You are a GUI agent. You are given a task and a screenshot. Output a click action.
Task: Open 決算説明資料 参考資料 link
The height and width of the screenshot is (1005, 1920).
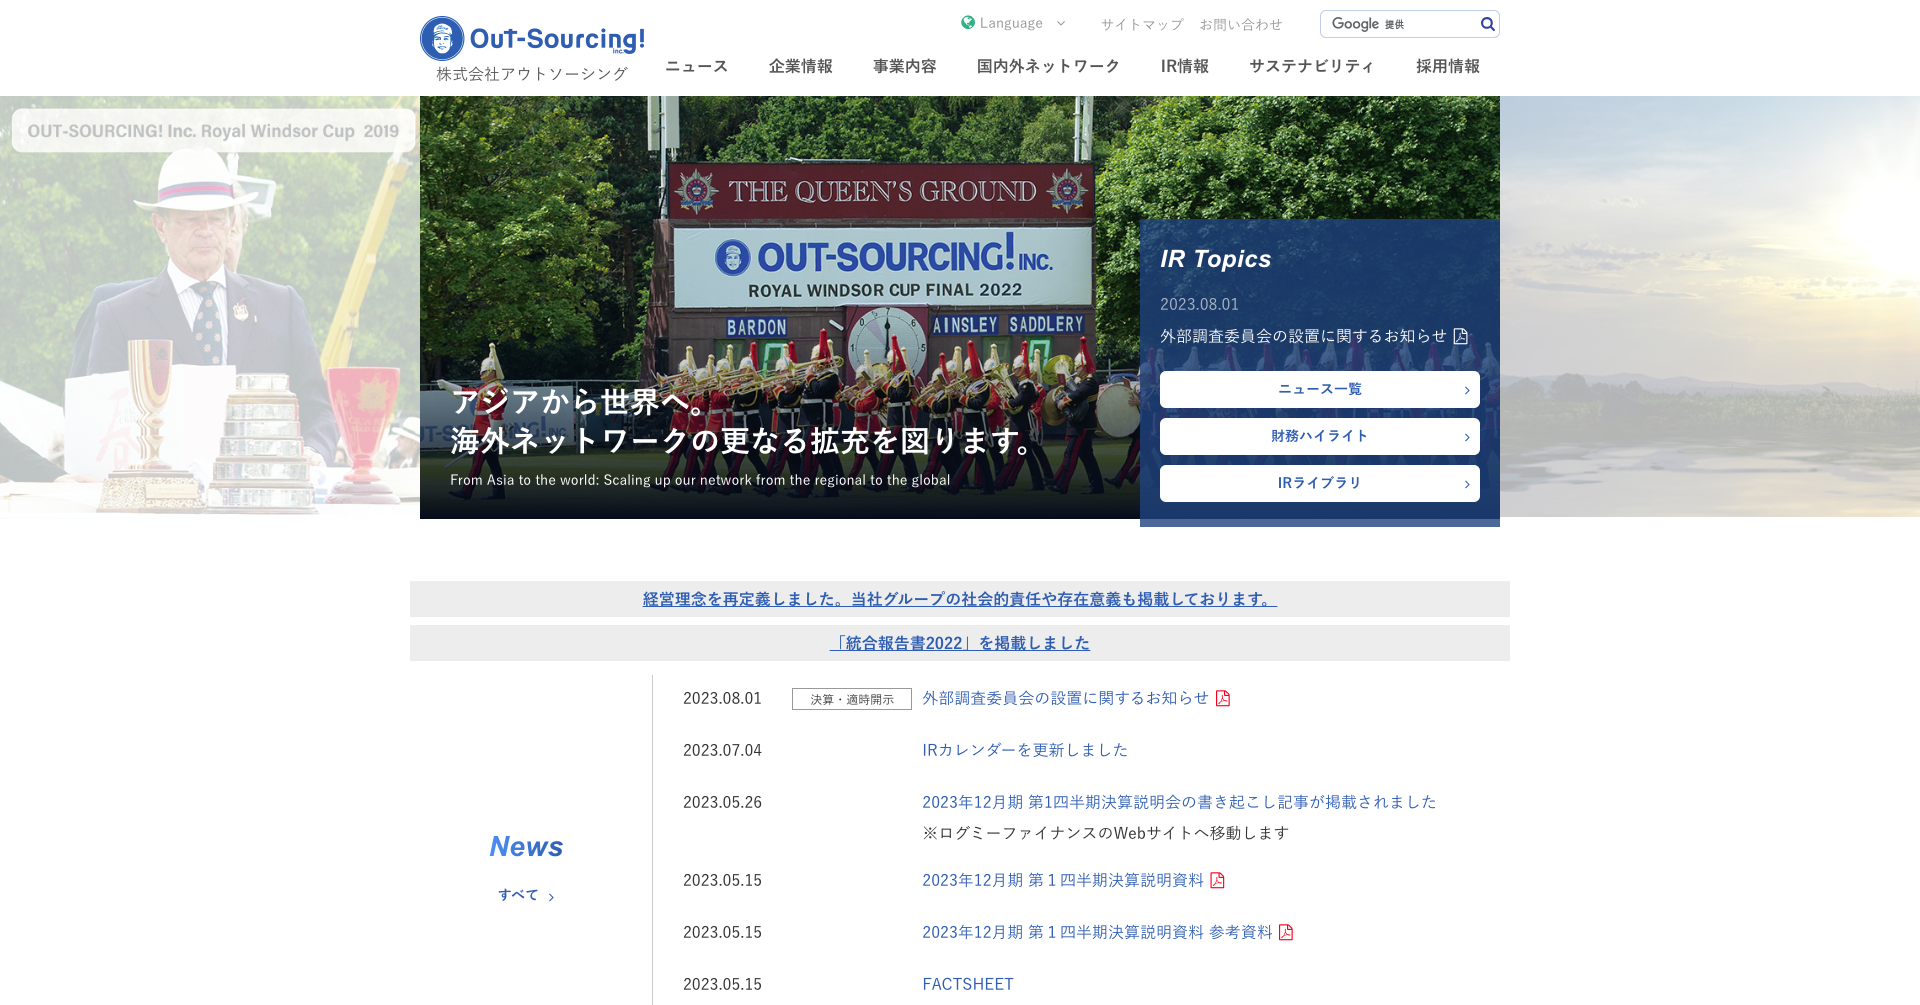[x=1097, y=932]
